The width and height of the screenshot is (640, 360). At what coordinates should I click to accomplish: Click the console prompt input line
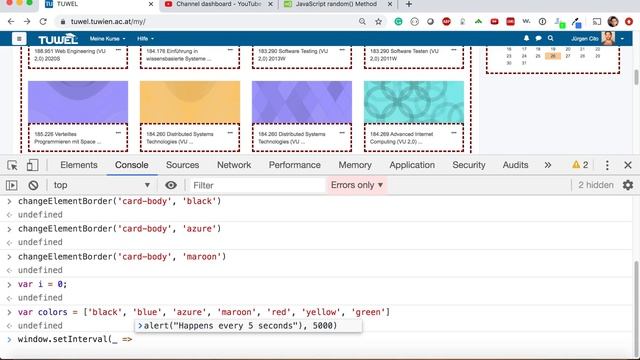pyautogui.click(x=320, y=339)
